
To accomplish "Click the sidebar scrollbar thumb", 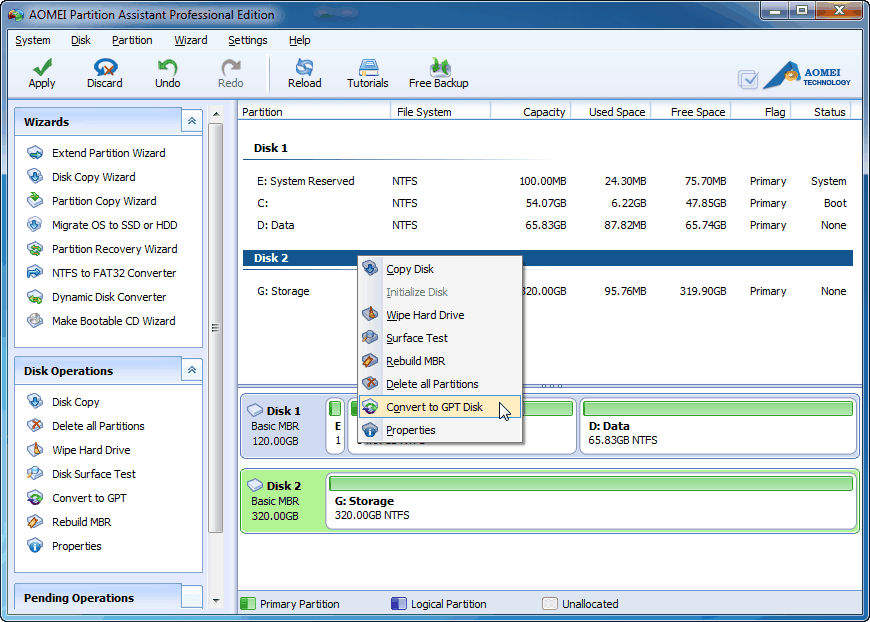I will (216, 328).
